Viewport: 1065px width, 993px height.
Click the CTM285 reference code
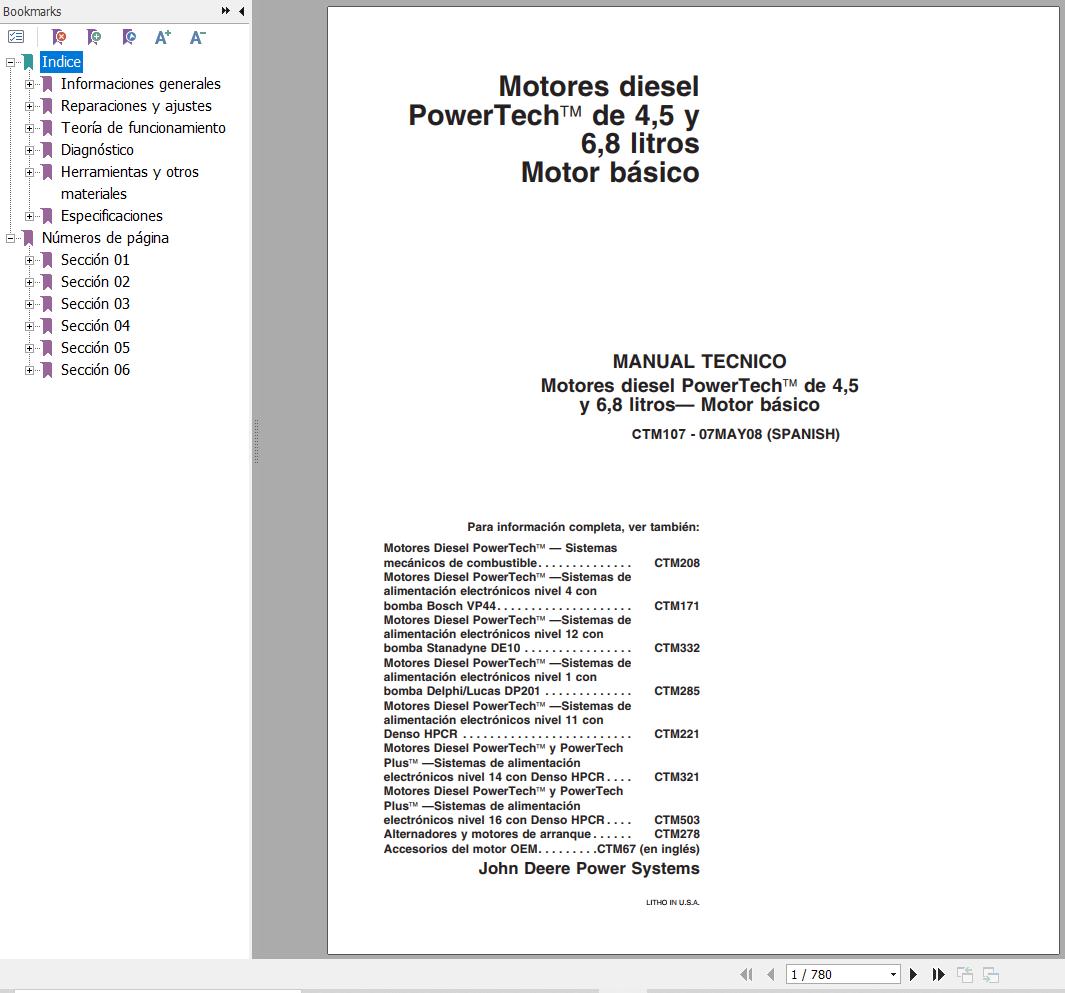coord(676,691)
